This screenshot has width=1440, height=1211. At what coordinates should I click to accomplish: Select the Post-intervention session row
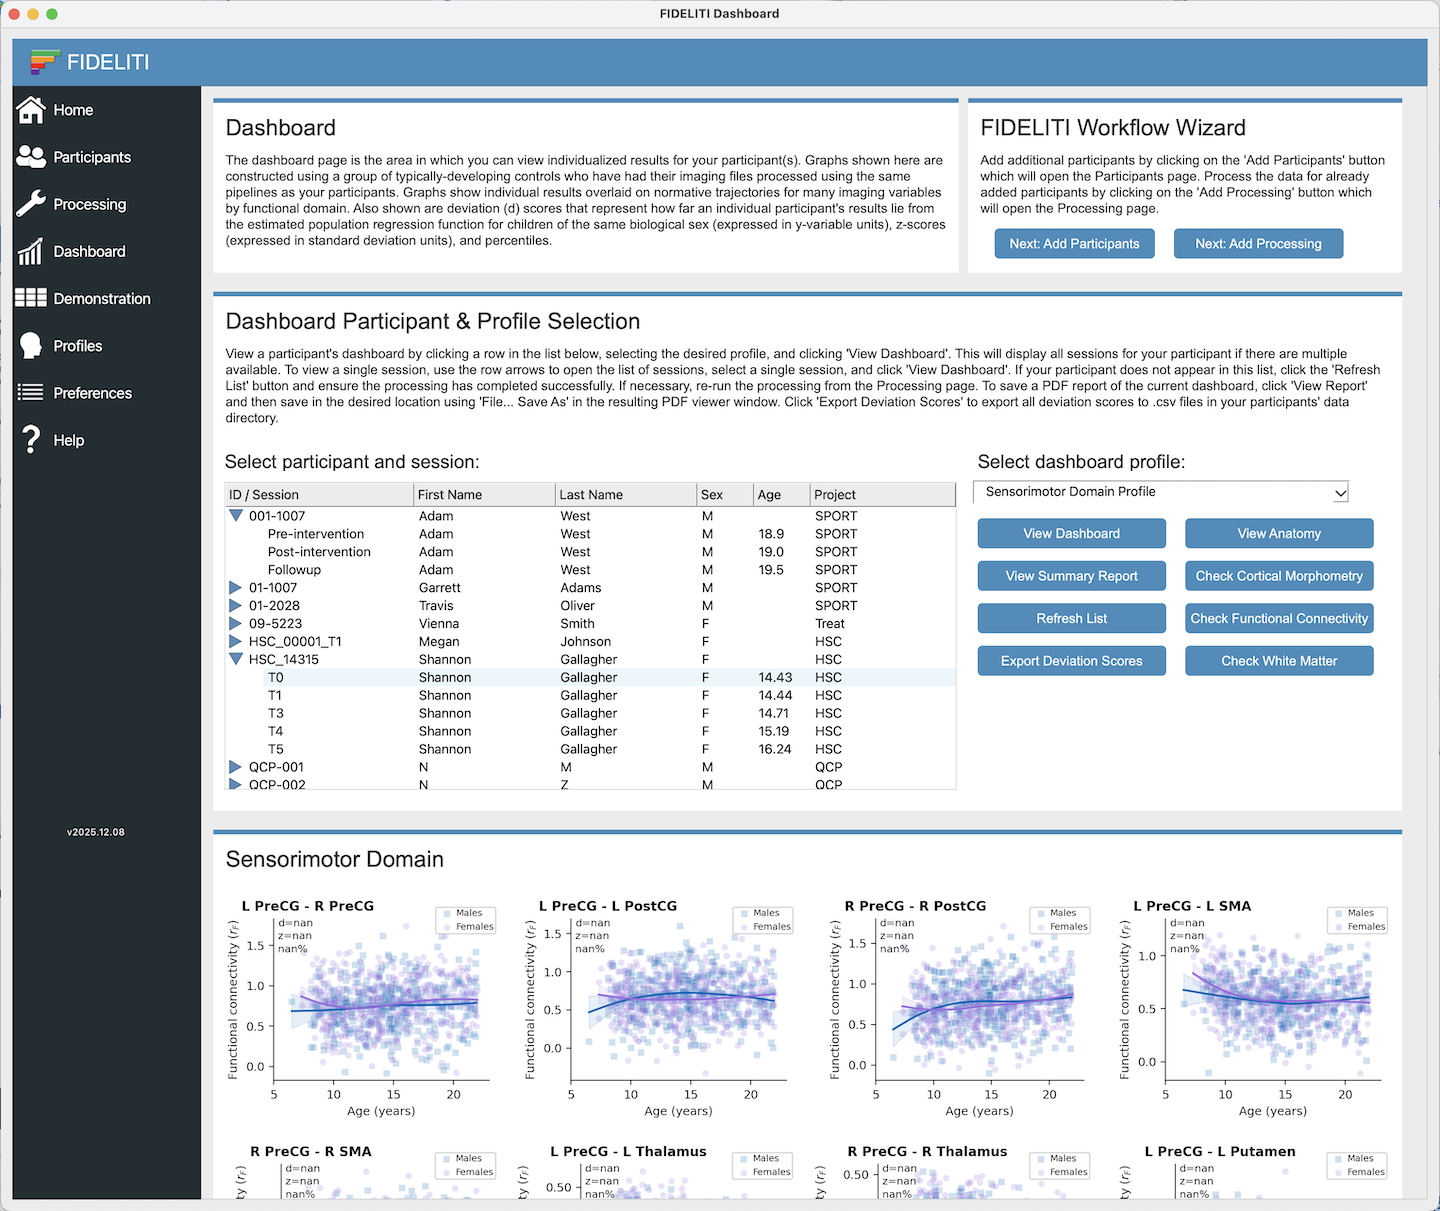pos(319,552)
